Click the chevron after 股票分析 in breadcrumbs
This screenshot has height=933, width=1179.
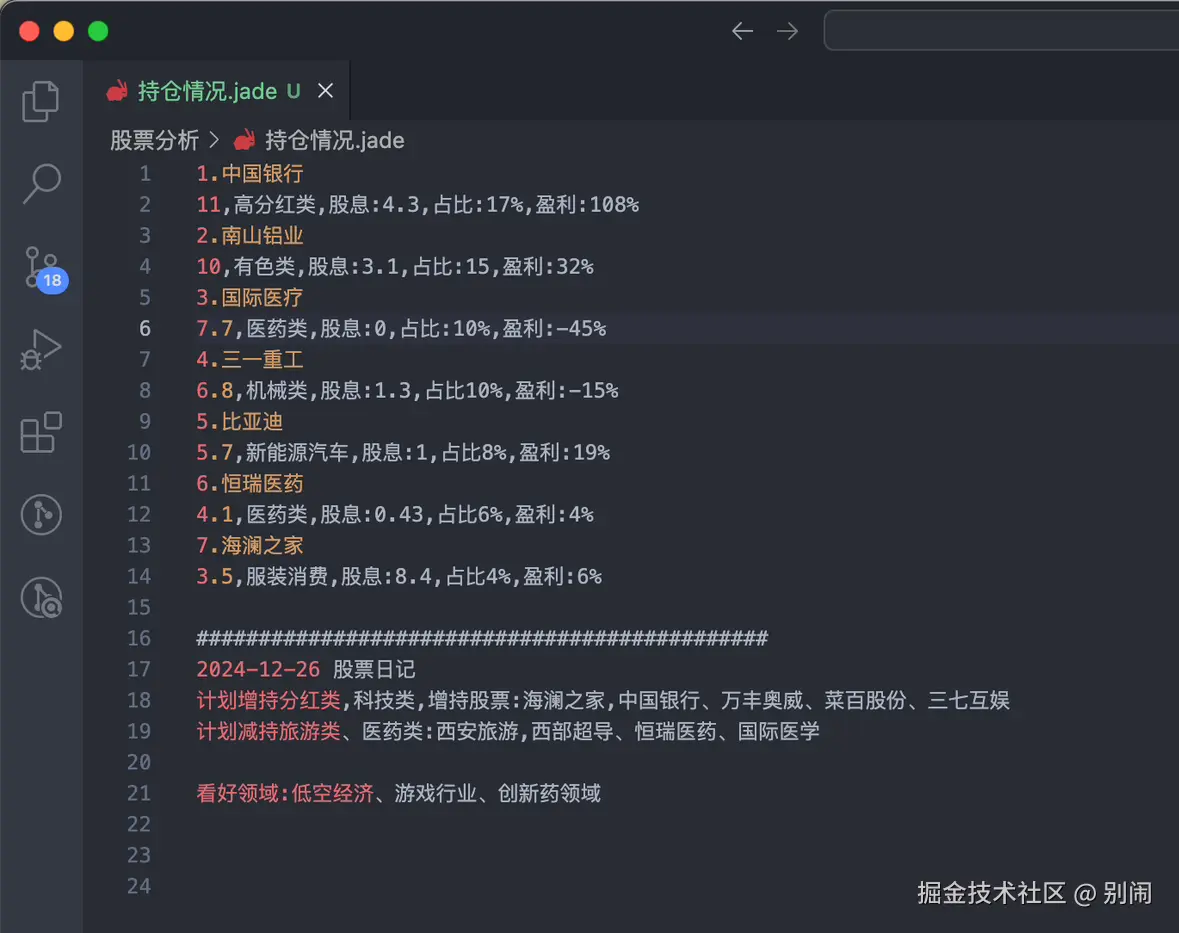214,140
